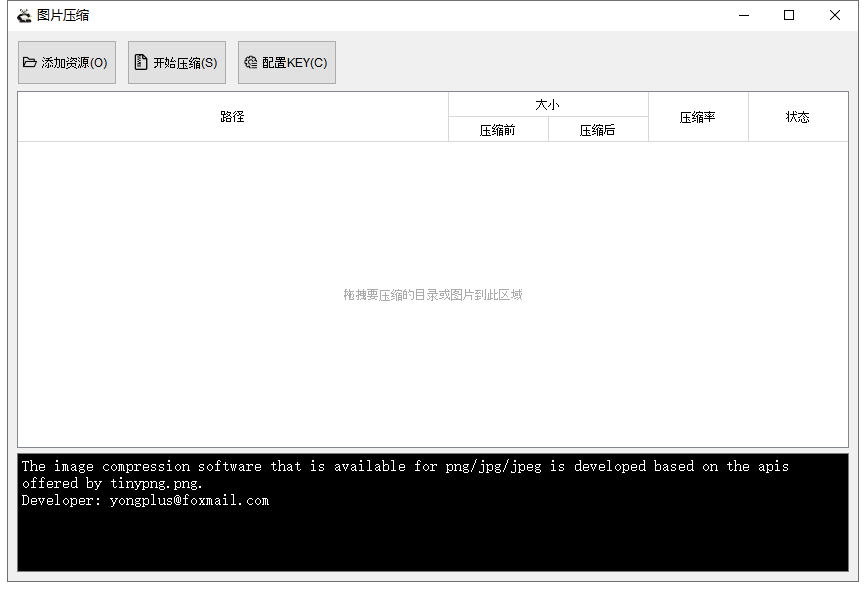Click the Developer: yongplus@foxmail.com line
Viewport: 866px width, 589px height.
click(x=145, y=501)
